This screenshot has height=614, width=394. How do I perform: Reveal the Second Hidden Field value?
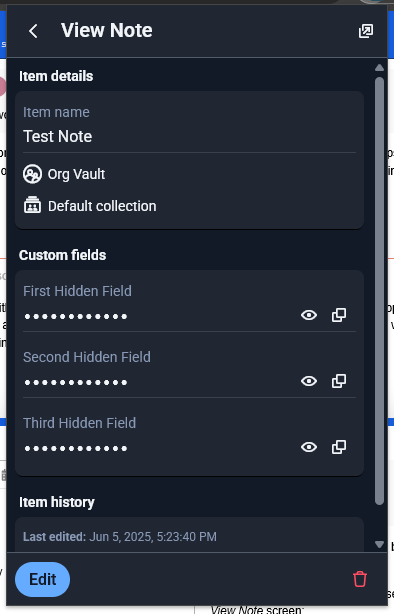309,381
